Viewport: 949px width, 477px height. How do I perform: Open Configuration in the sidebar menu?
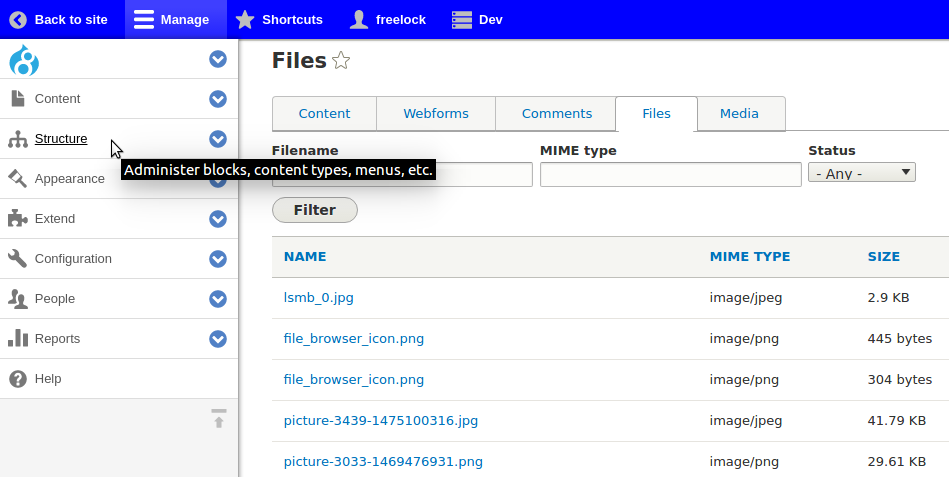coord(73,258)
